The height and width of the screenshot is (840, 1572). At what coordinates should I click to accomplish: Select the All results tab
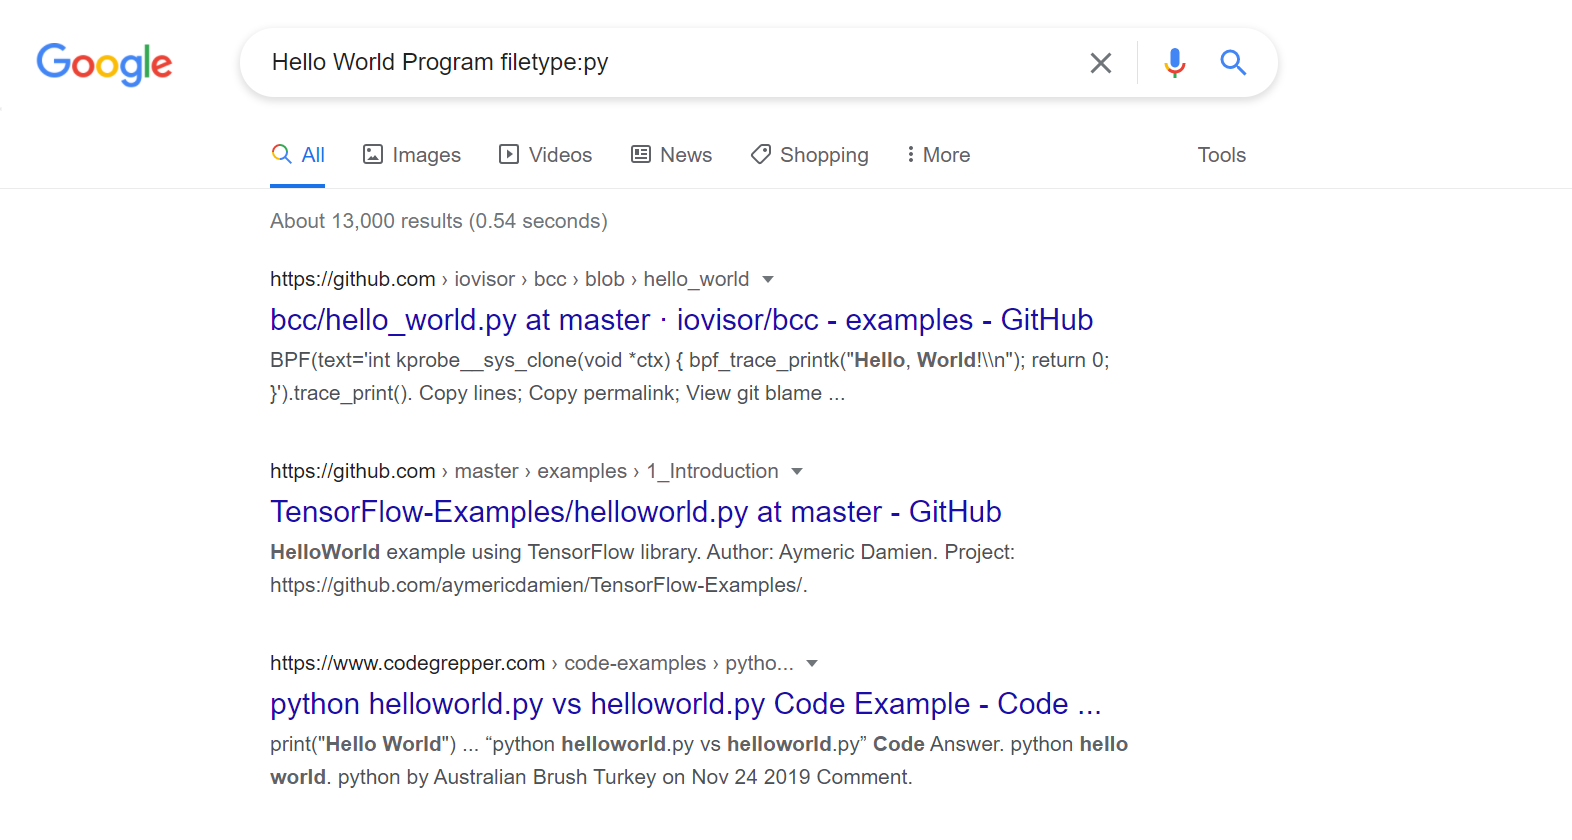[298, 155]
